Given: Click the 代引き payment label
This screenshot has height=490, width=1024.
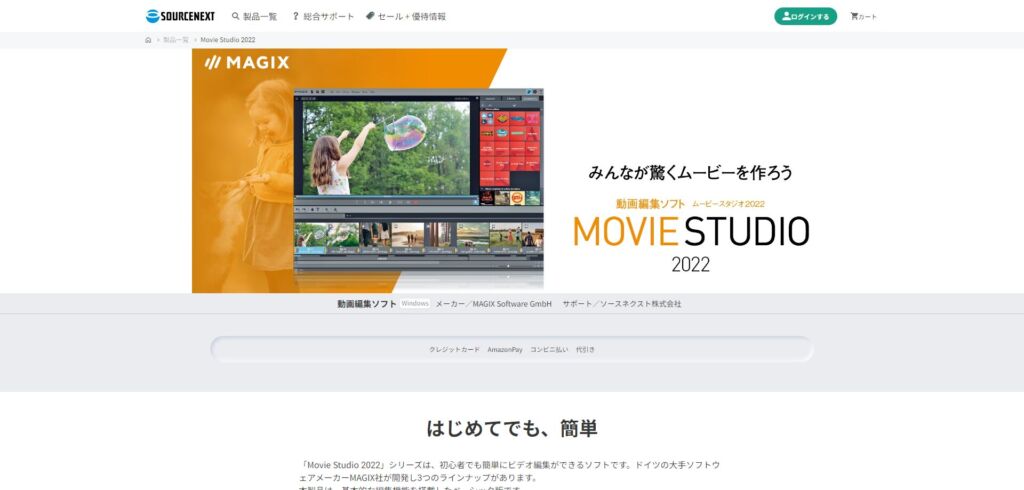Looking at the screenshot, I should tap(585, 350).
